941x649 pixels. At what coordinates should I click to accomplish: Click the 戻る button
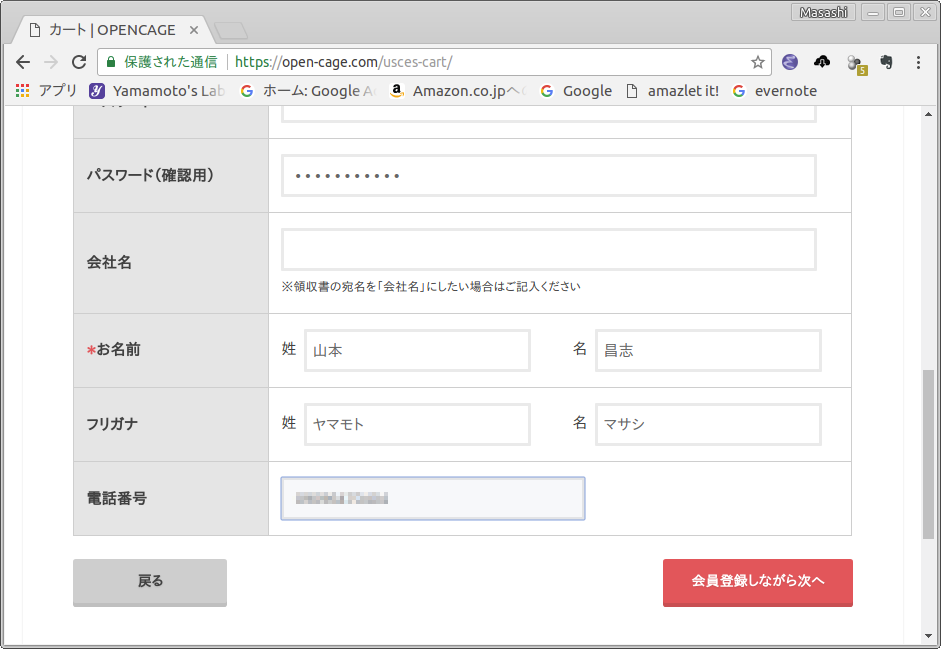150,582
